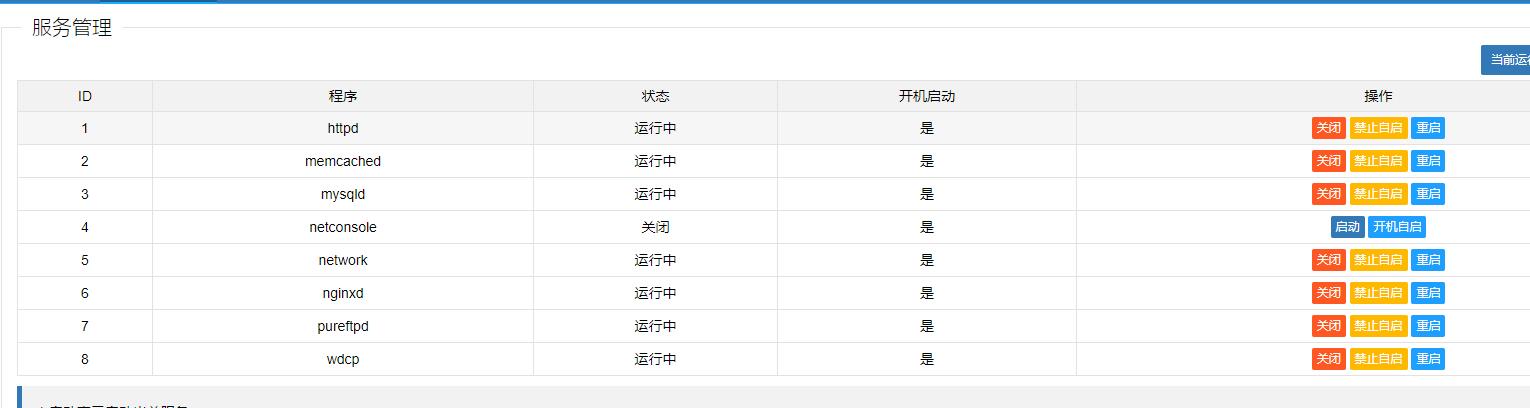Image resolution: width=1530 pixels, height=408 pixels.
Task: Click the blue 当前运行 button at top right
Action: [x=1507, y=60]
